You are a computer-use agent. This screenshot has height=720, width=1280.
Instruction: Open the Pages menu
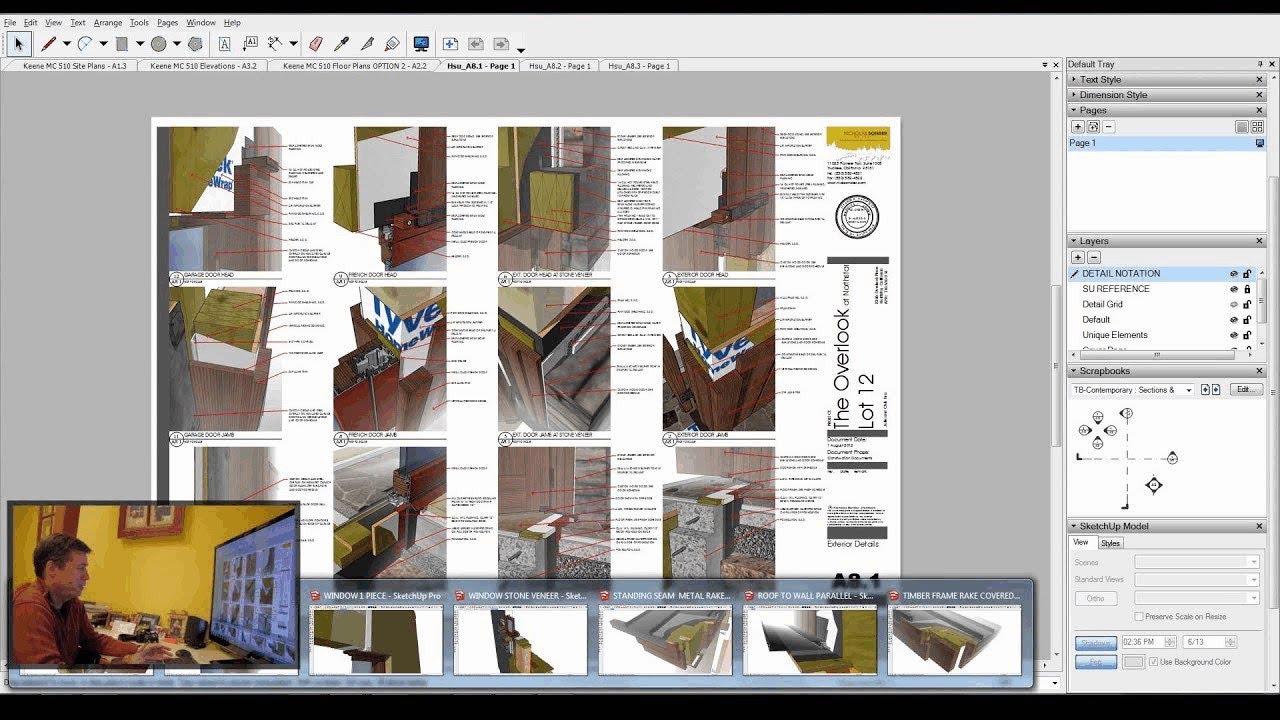click(x=168, y=22)
